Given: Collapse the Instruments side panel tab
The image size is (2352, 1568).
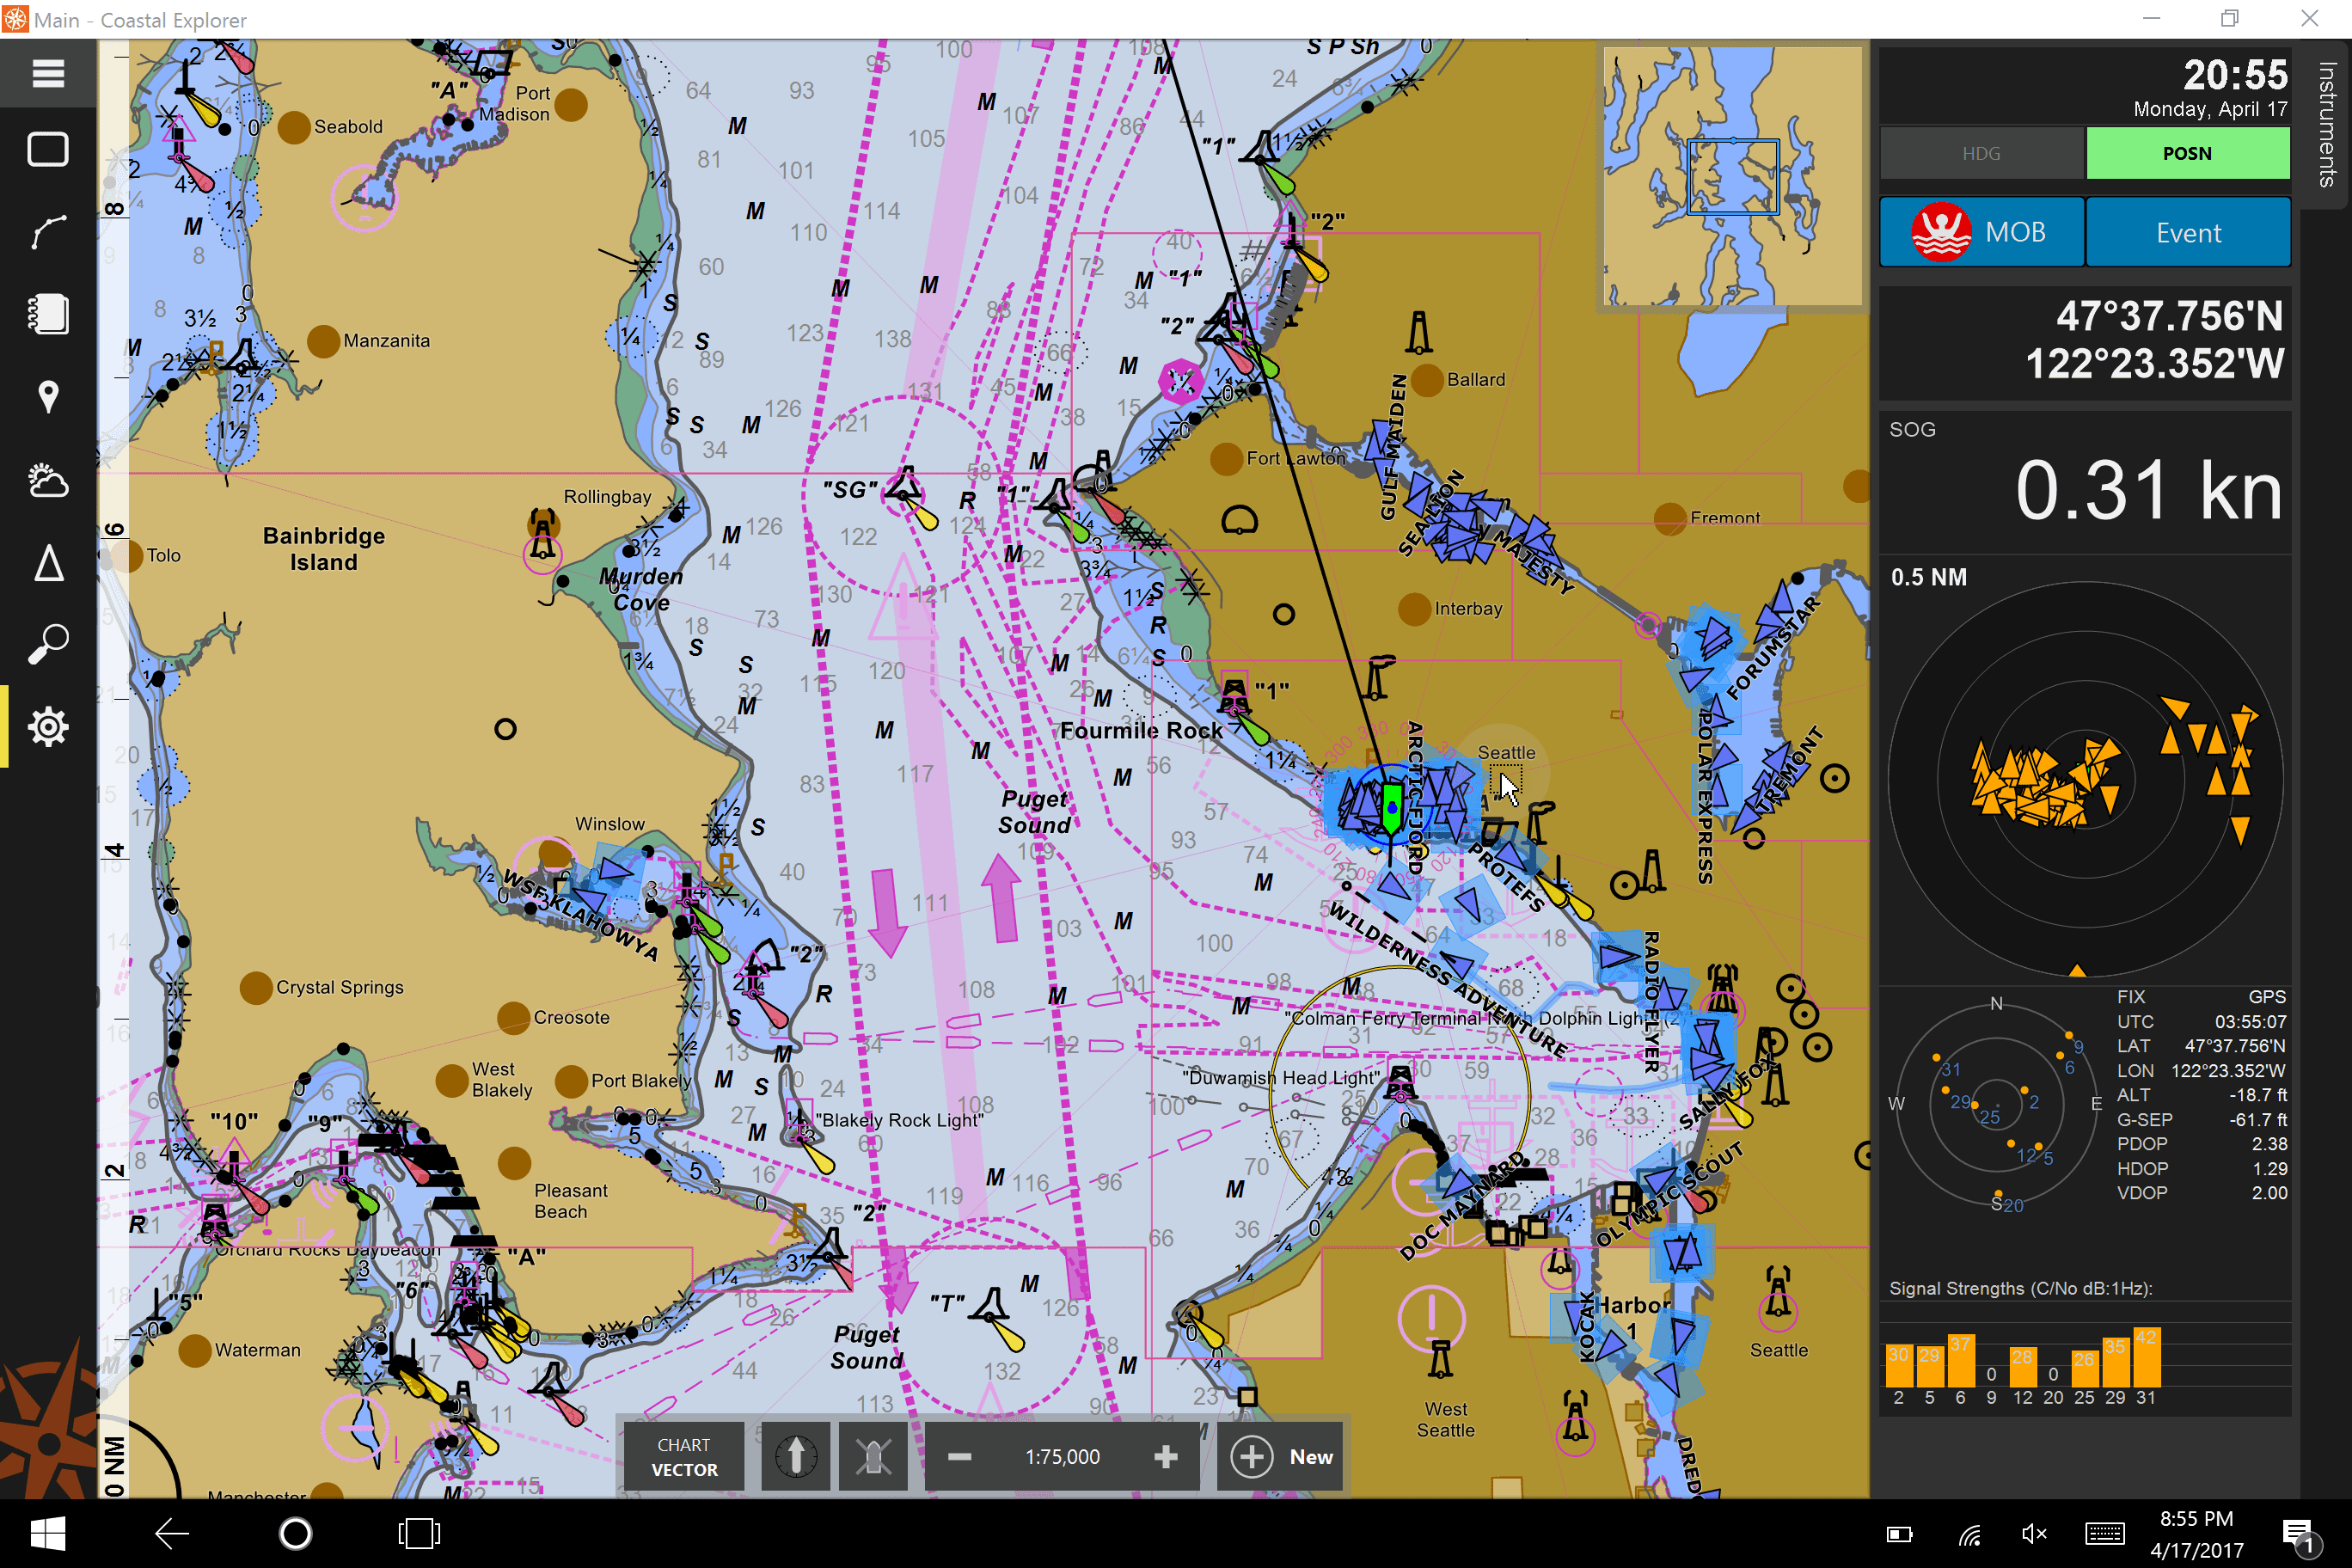Looking at the screenshot, I should point(2326,124).
